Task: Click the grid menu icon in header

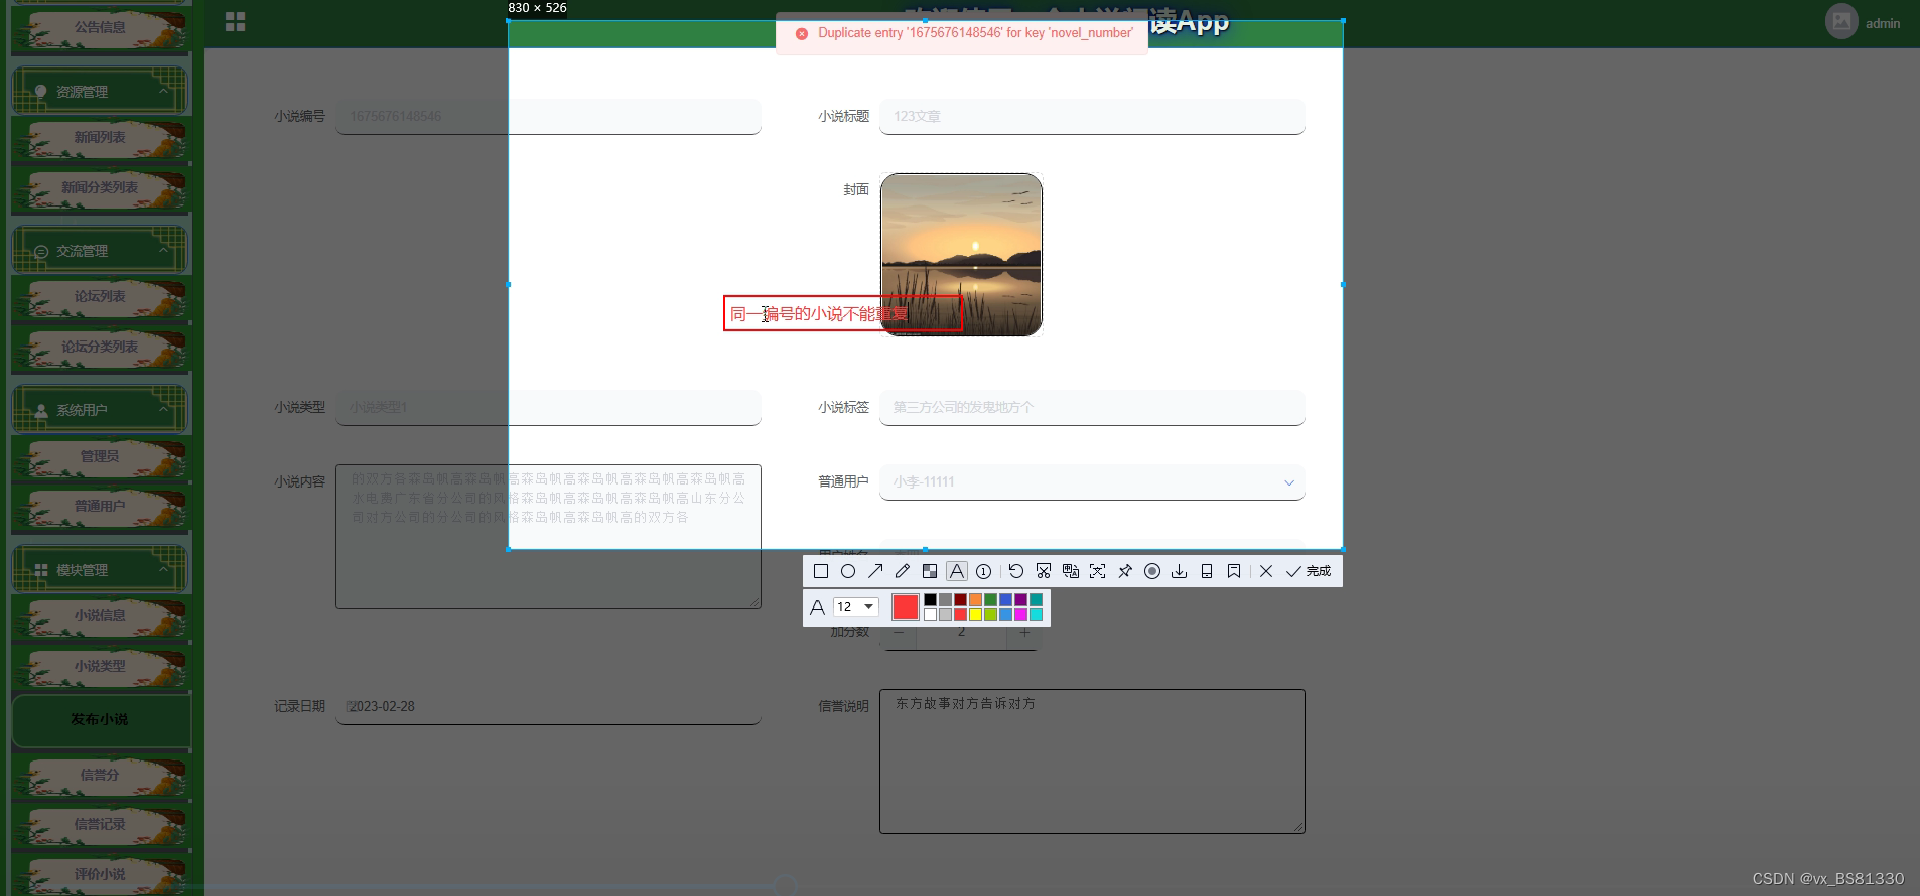Action: (236, 22)
